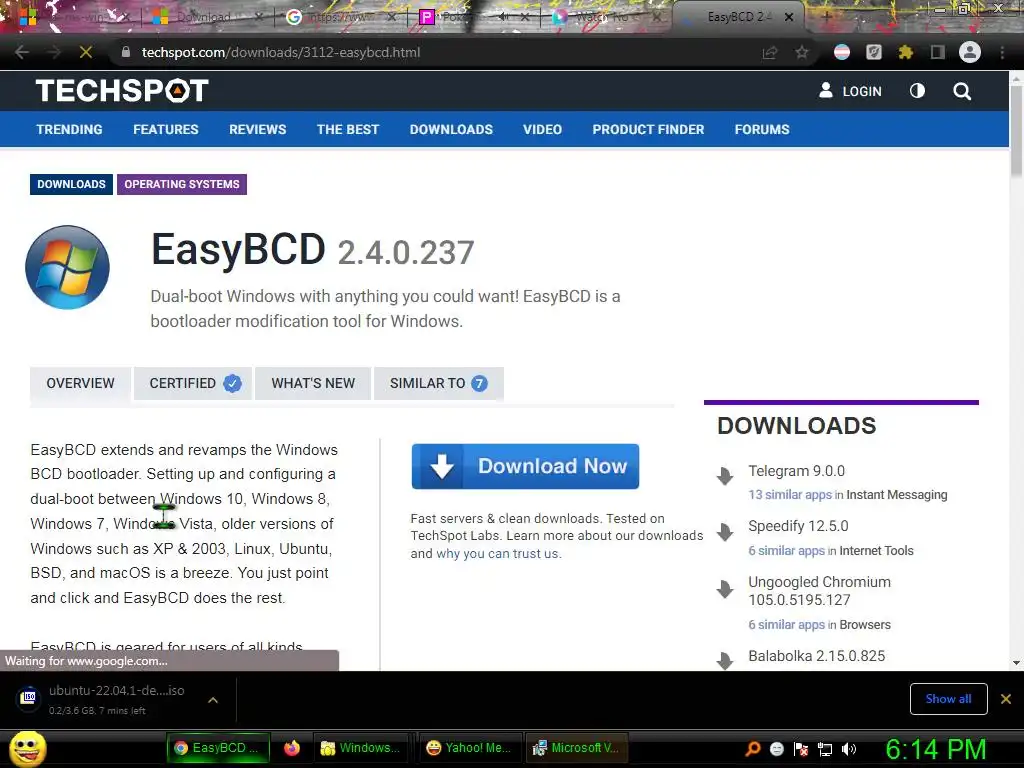Close the EasyBCD browser tab

coord(789,17)
